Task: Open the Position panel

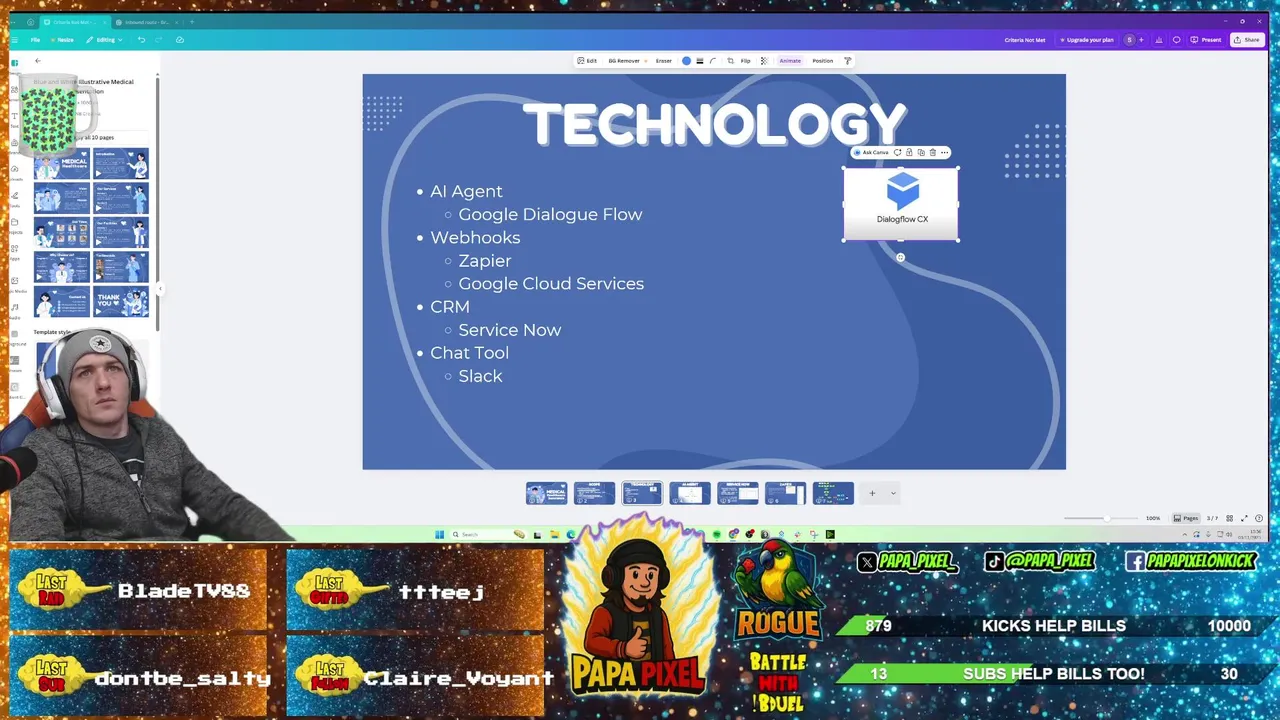Action: coord(822,61)
